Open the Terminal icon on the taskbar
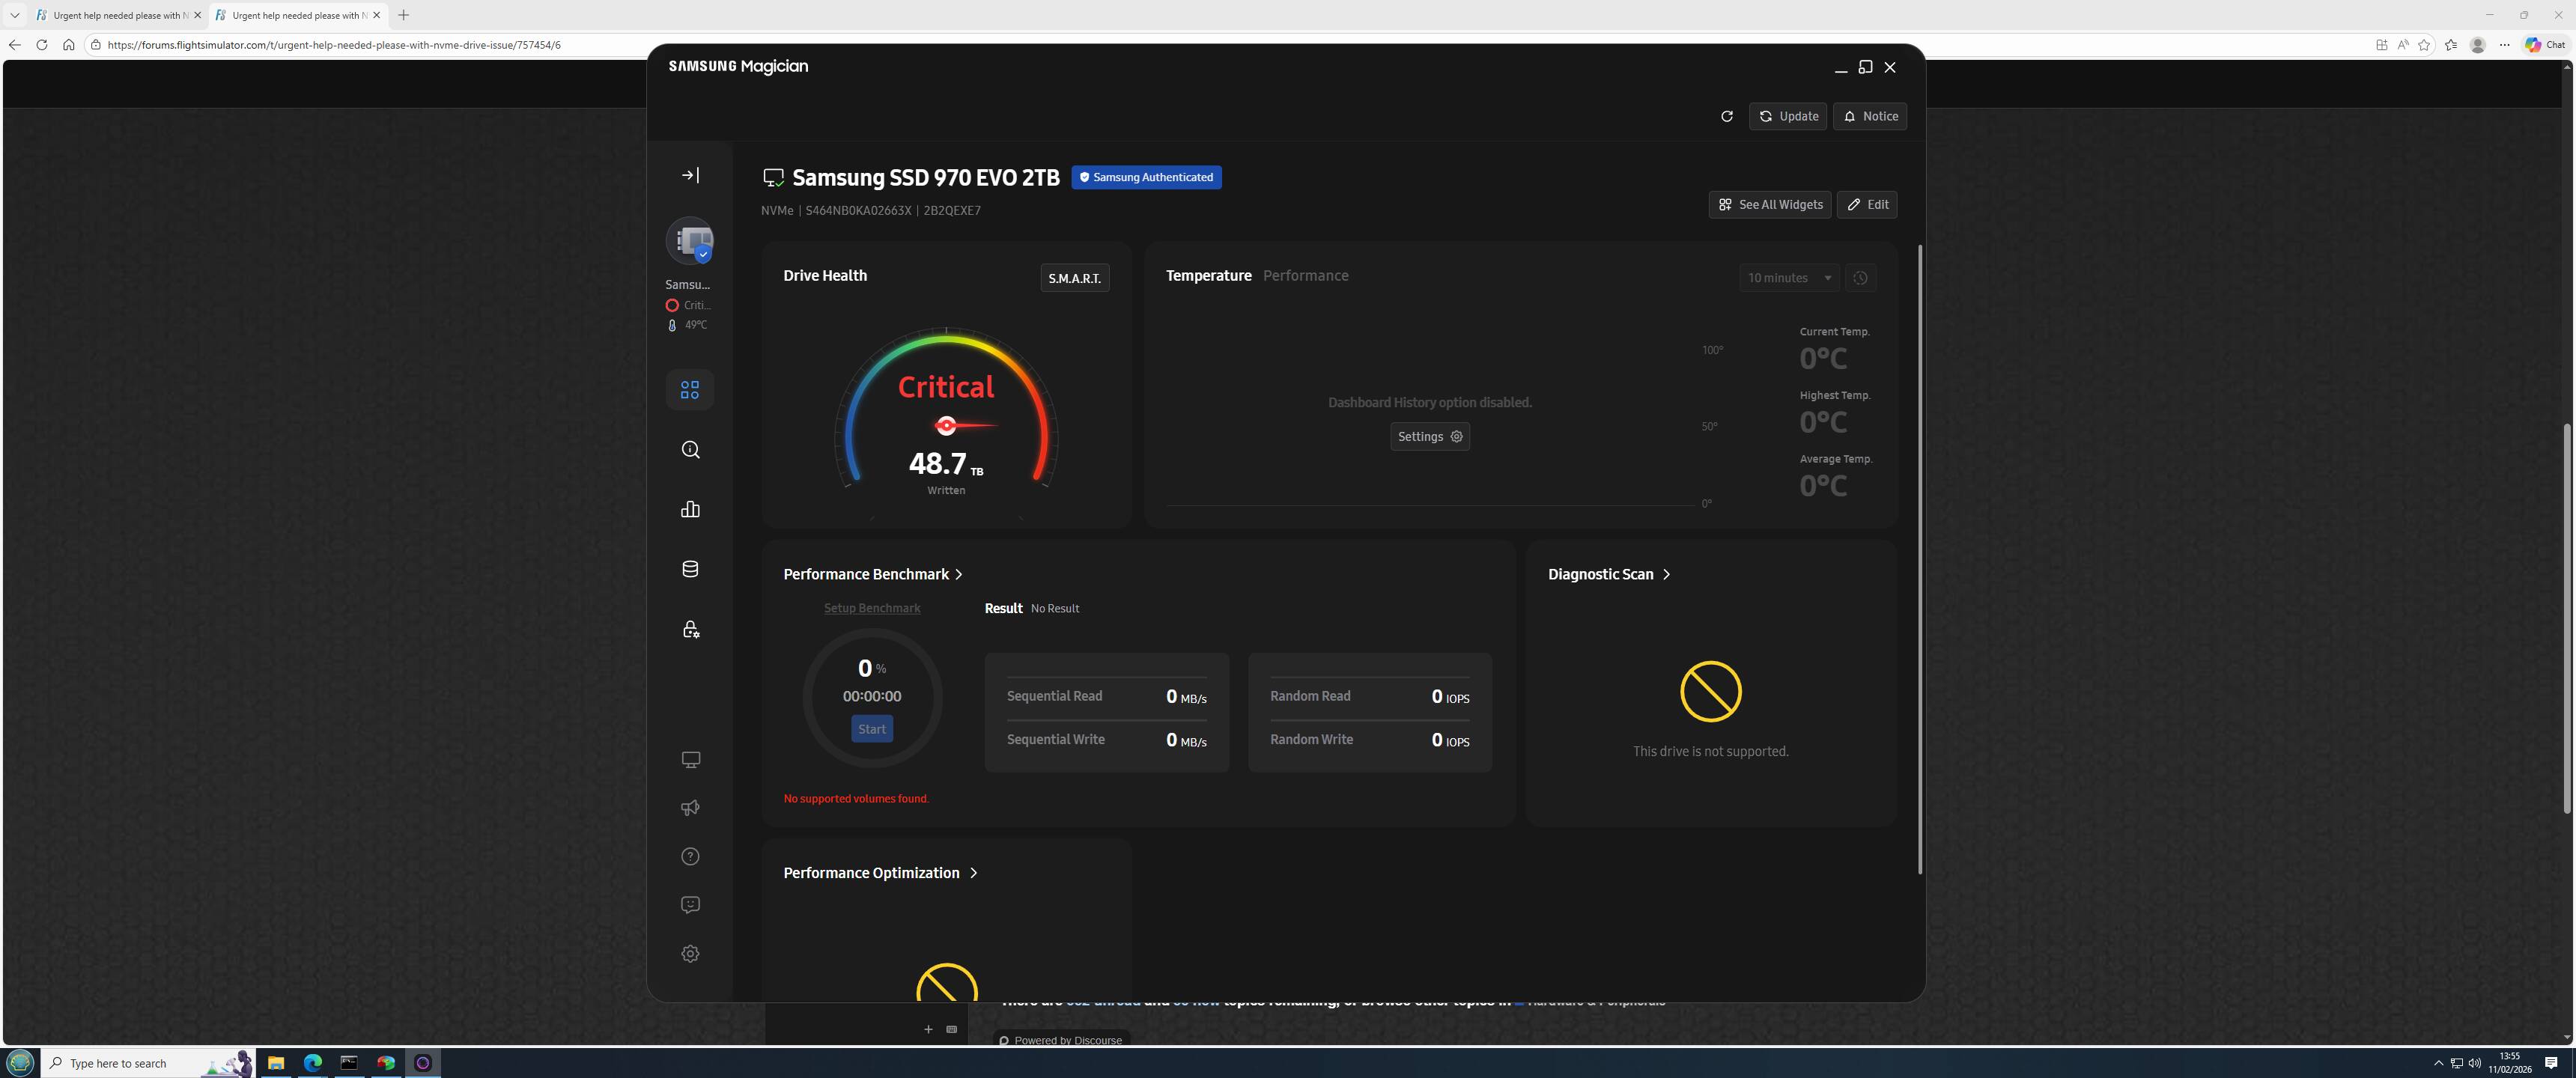This screenshot has width=2576, height=1078. (x=349, y=1063)
